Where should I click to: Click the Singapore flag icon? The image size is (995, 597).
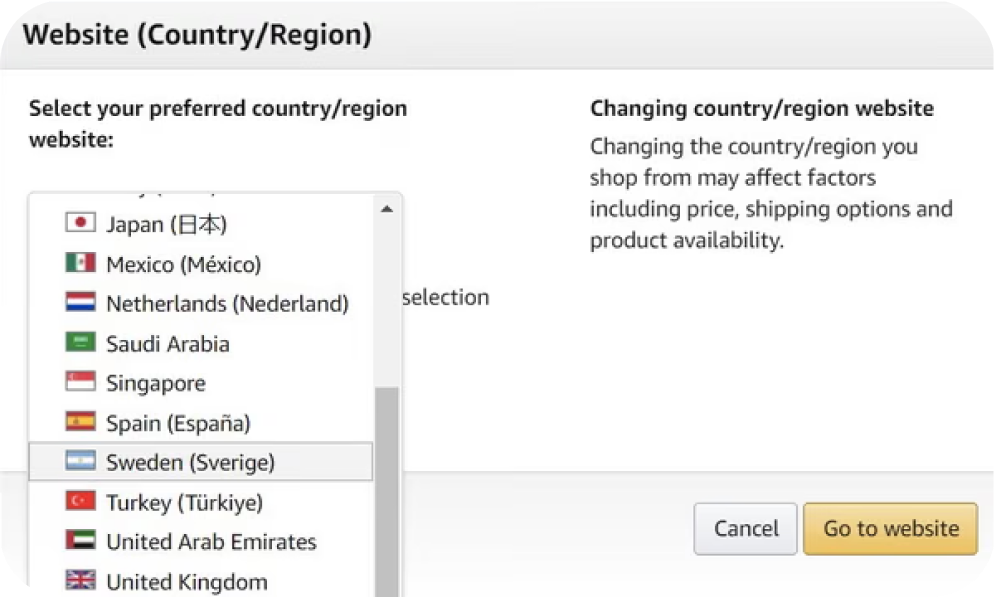click(x=80, y=383)
